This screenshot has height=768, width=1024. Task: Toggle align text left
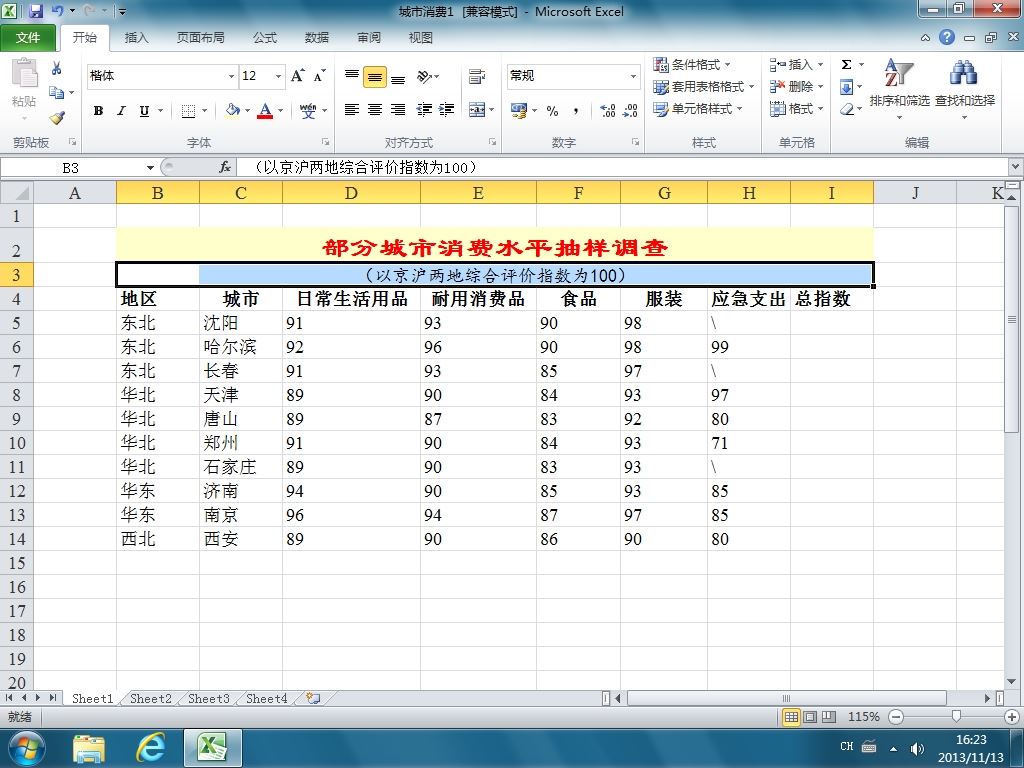coord(352,110)
